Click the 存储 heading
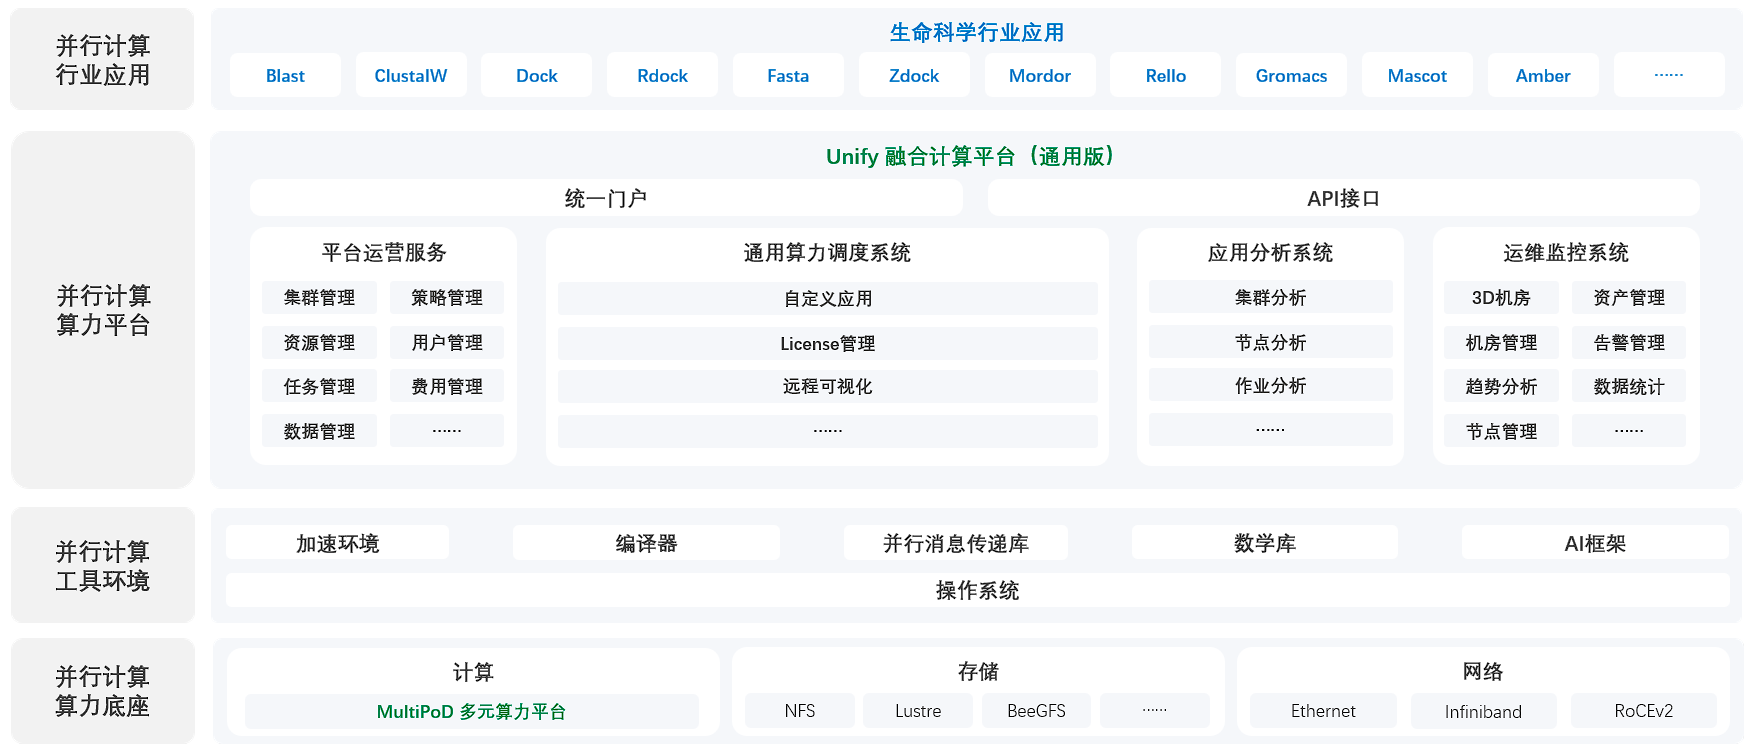This screenshot has width=1755, height=754. [x=978, y=671]
